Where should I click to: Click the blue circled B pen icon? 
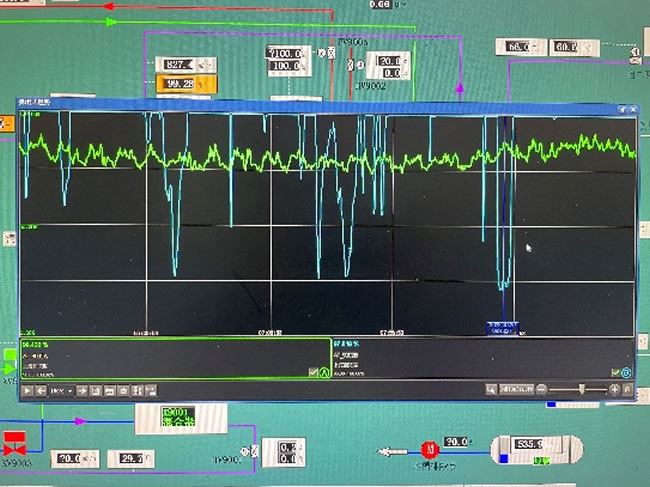coord(627,373)
